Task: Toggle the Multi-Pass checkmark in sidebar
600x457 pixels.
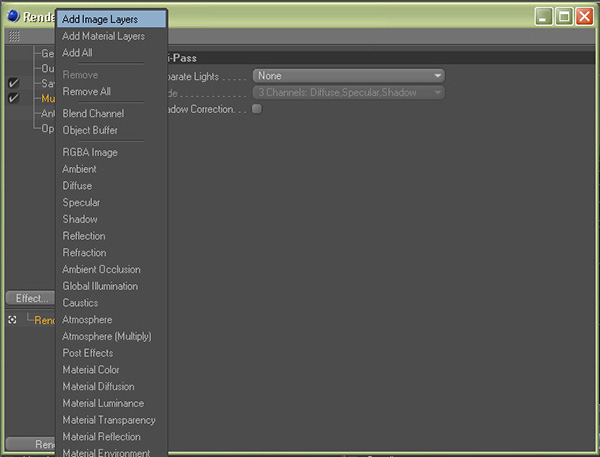Action: point(13,98)
